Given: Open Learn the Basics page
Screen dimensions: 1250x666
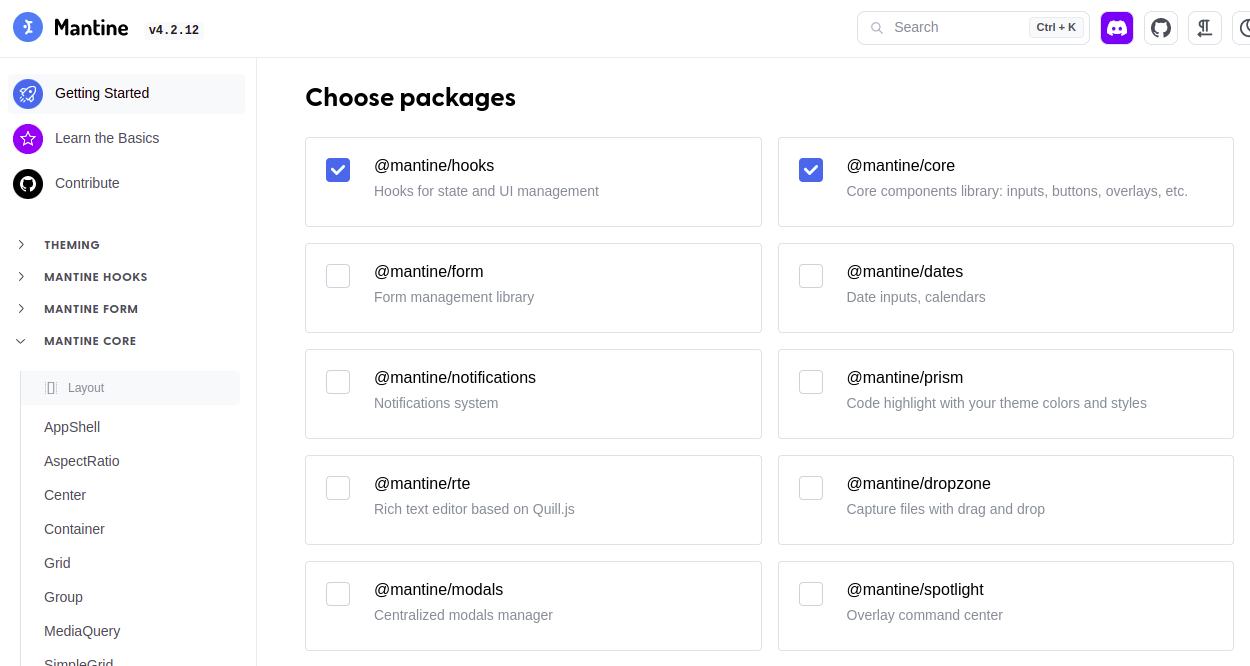Looking at the screenshot, I should click(x=126, y=139).
